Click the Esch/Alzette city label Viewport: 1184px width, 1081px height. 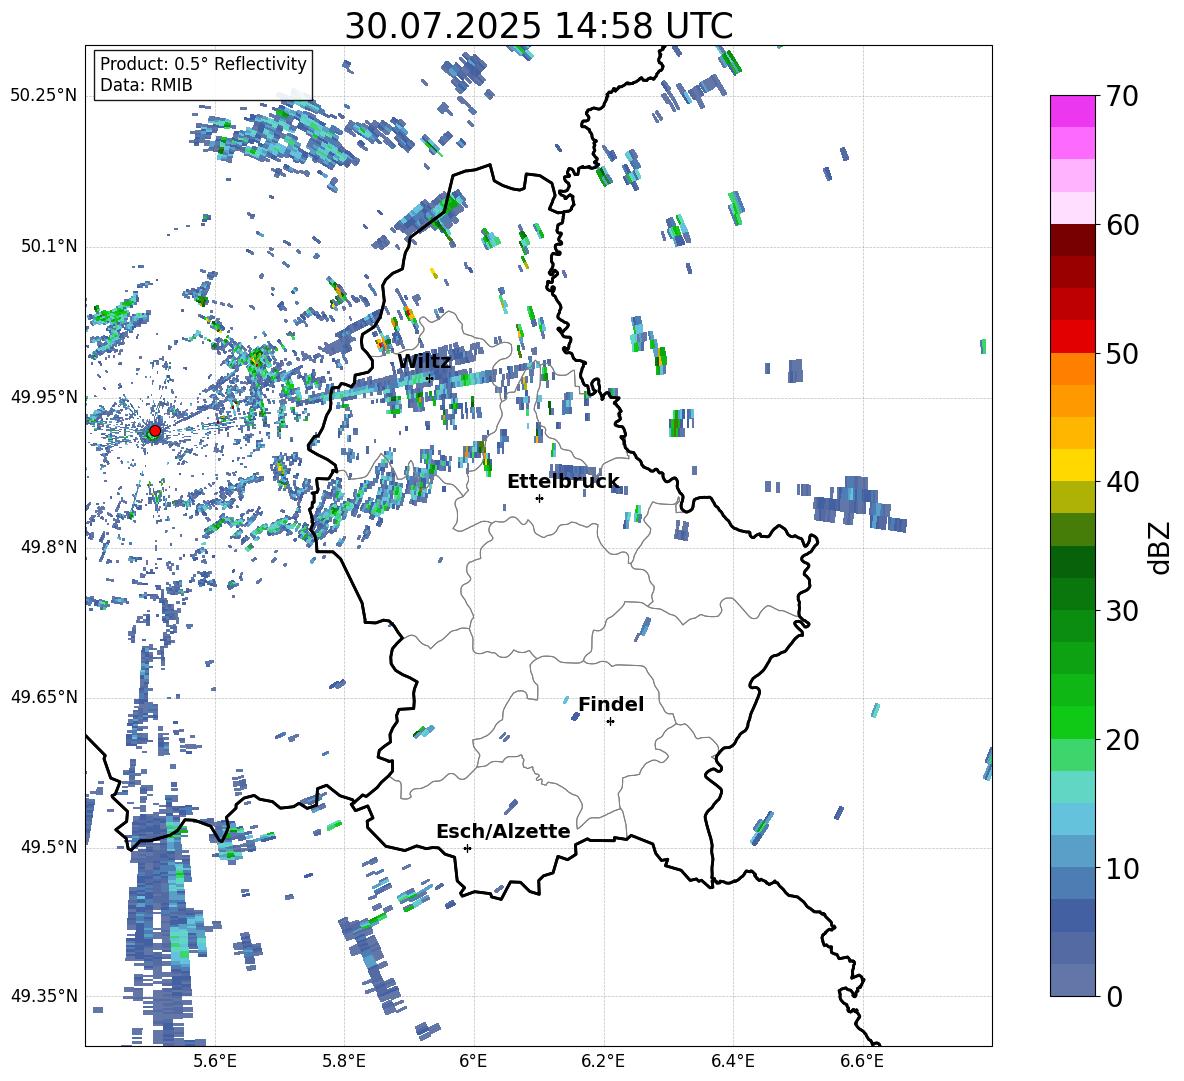click(x=503, y=831)
